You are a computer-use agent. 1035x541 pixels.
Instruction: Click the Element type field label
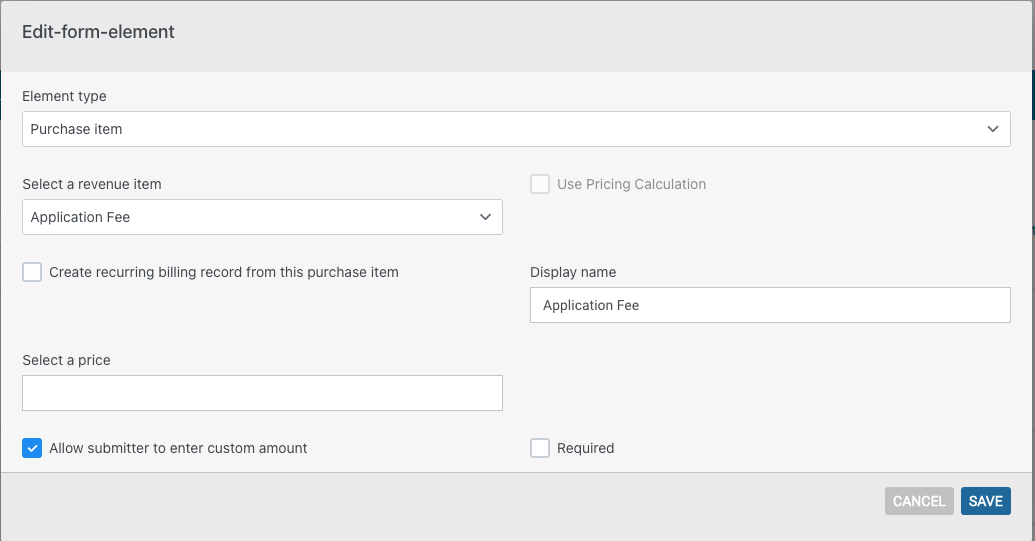click(64, 96)
